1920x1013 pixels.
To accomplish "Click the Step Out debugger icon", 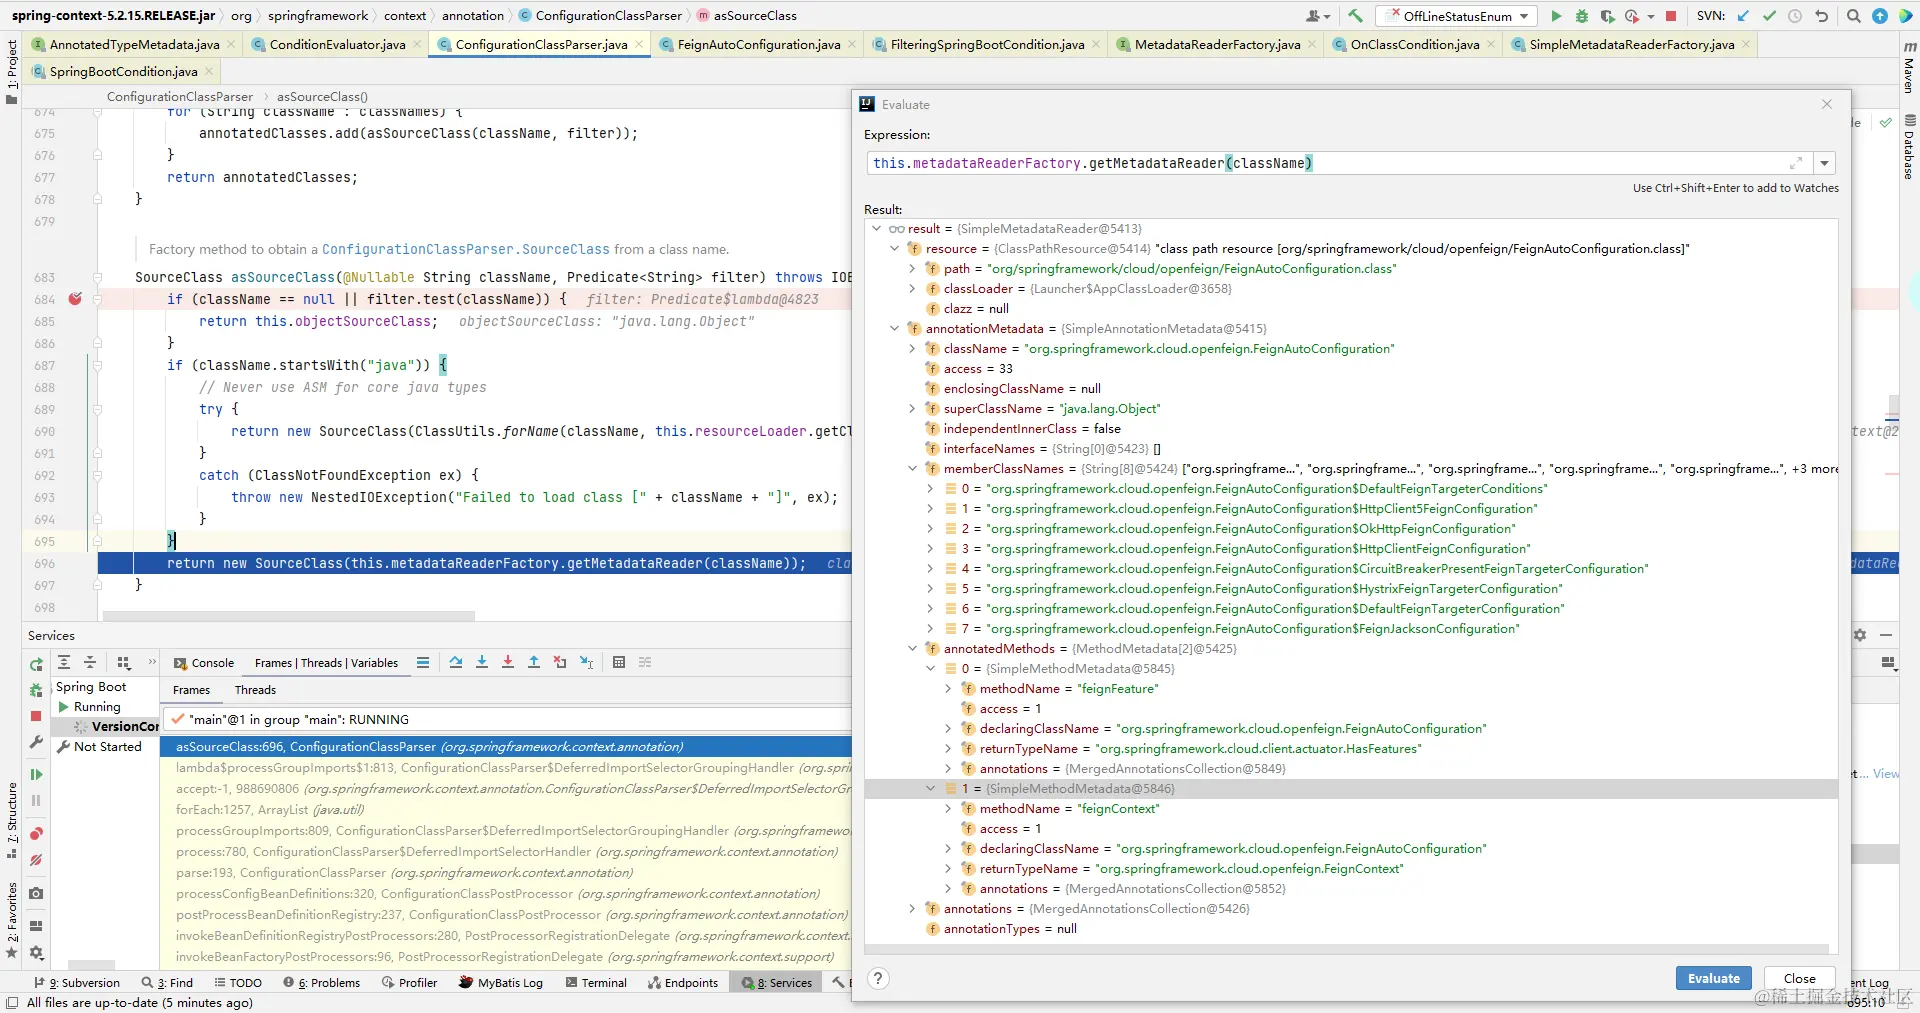I will (534, 662).
